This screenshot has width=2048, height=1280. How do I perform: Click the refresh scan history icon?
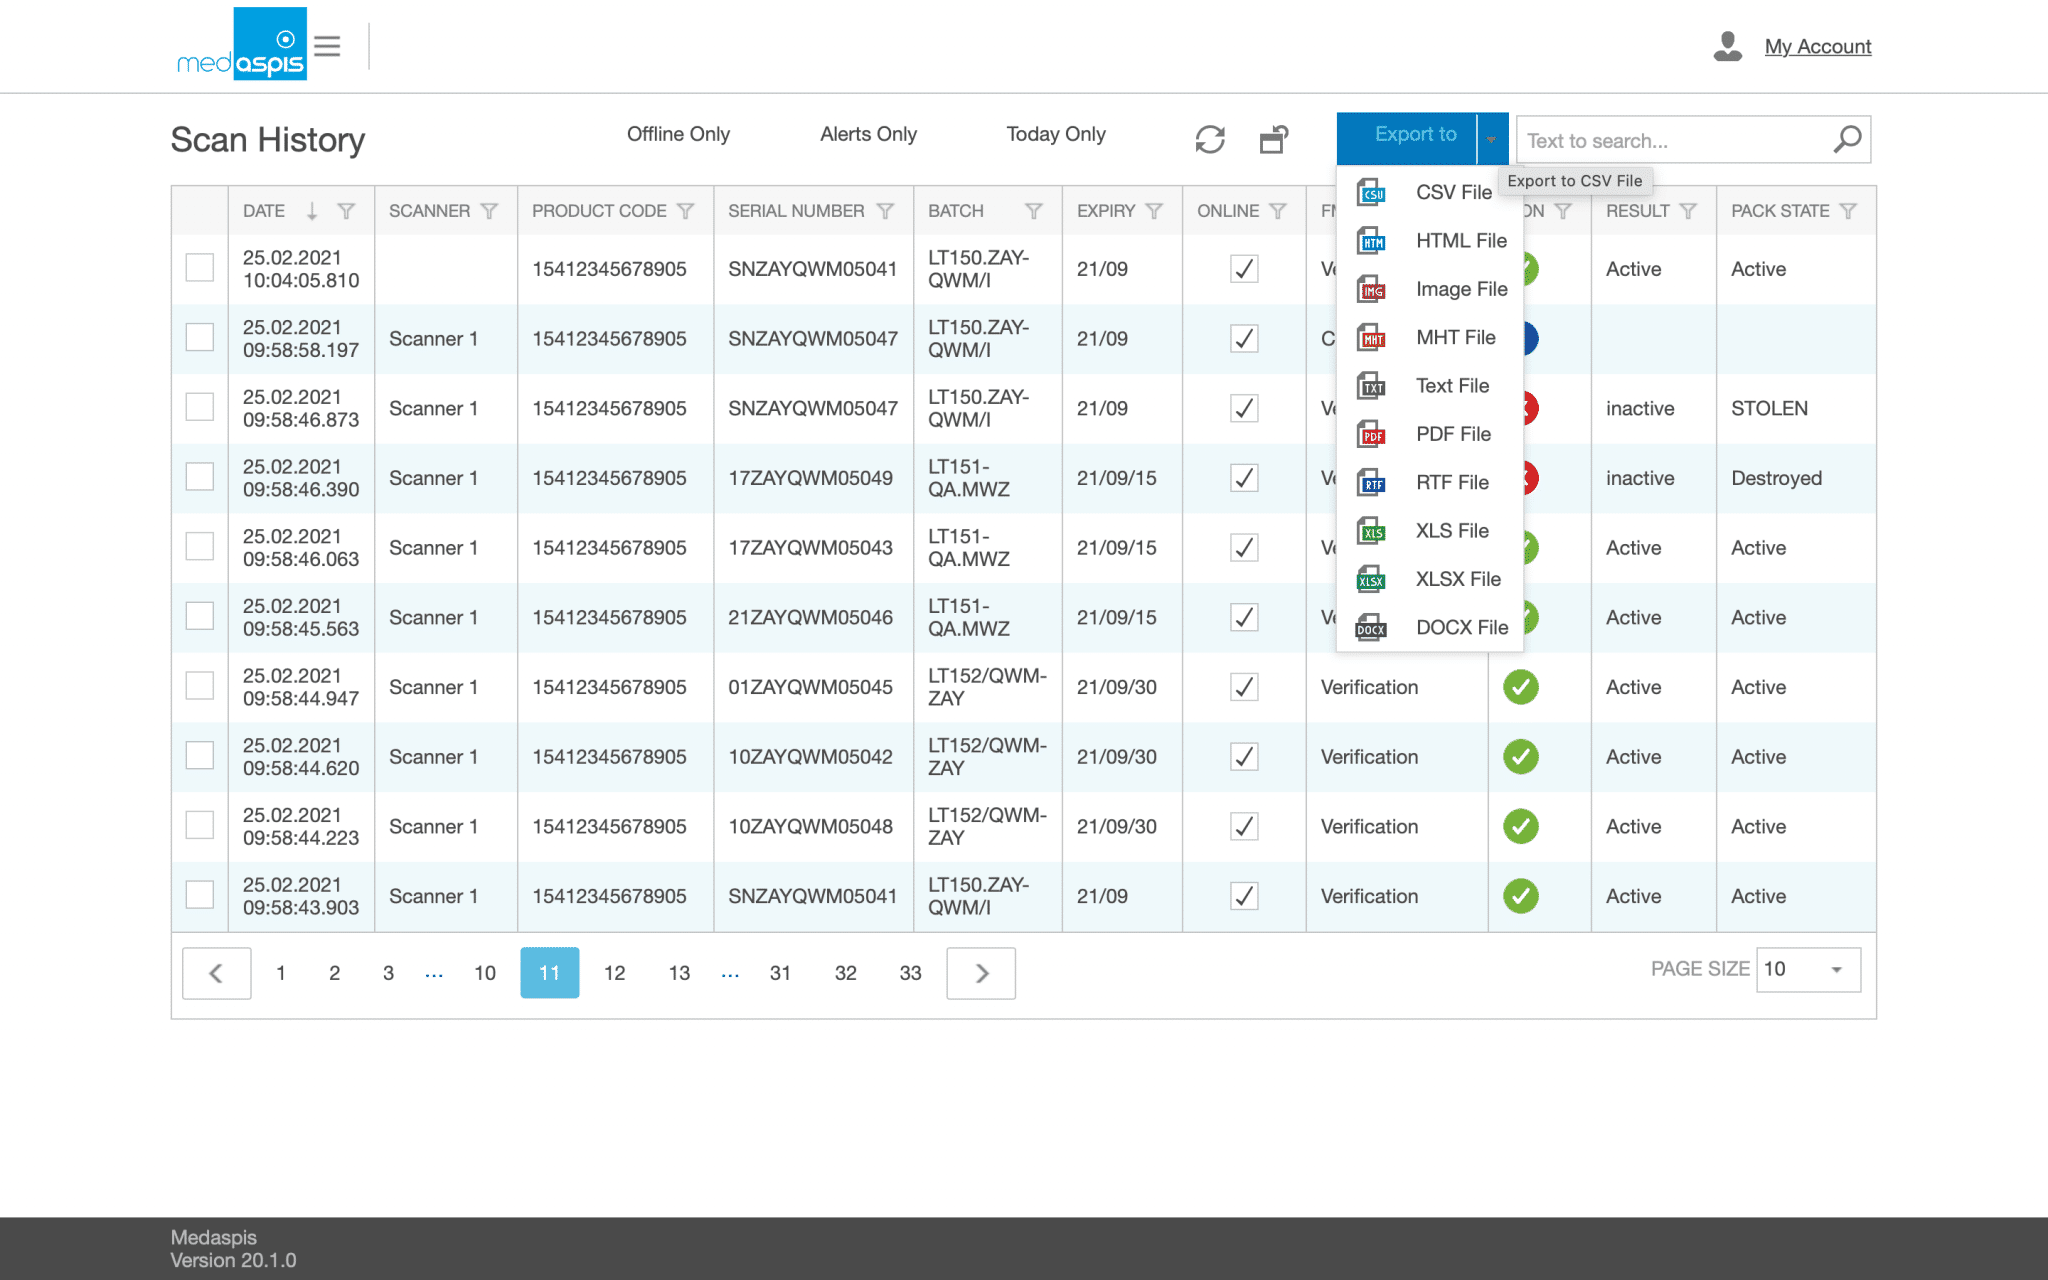(x=1210, y=139)
